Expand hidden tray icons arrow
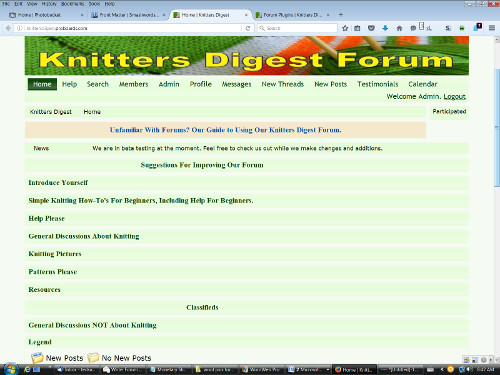The image size is (500, 375). click(x=442, y=369)
